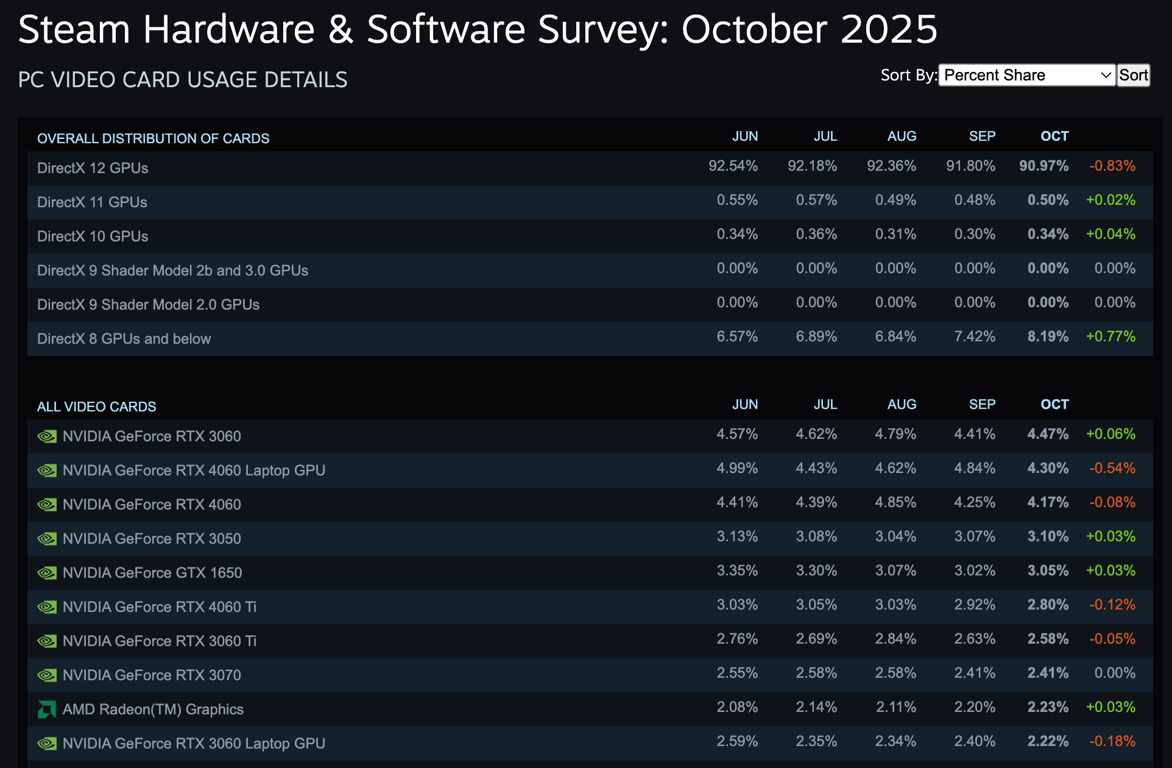Click the NVIDIA logo beside GeForce RTX 3050
Image resolution: width=1172 pixels, height=768 pixels.
point(46,538)
